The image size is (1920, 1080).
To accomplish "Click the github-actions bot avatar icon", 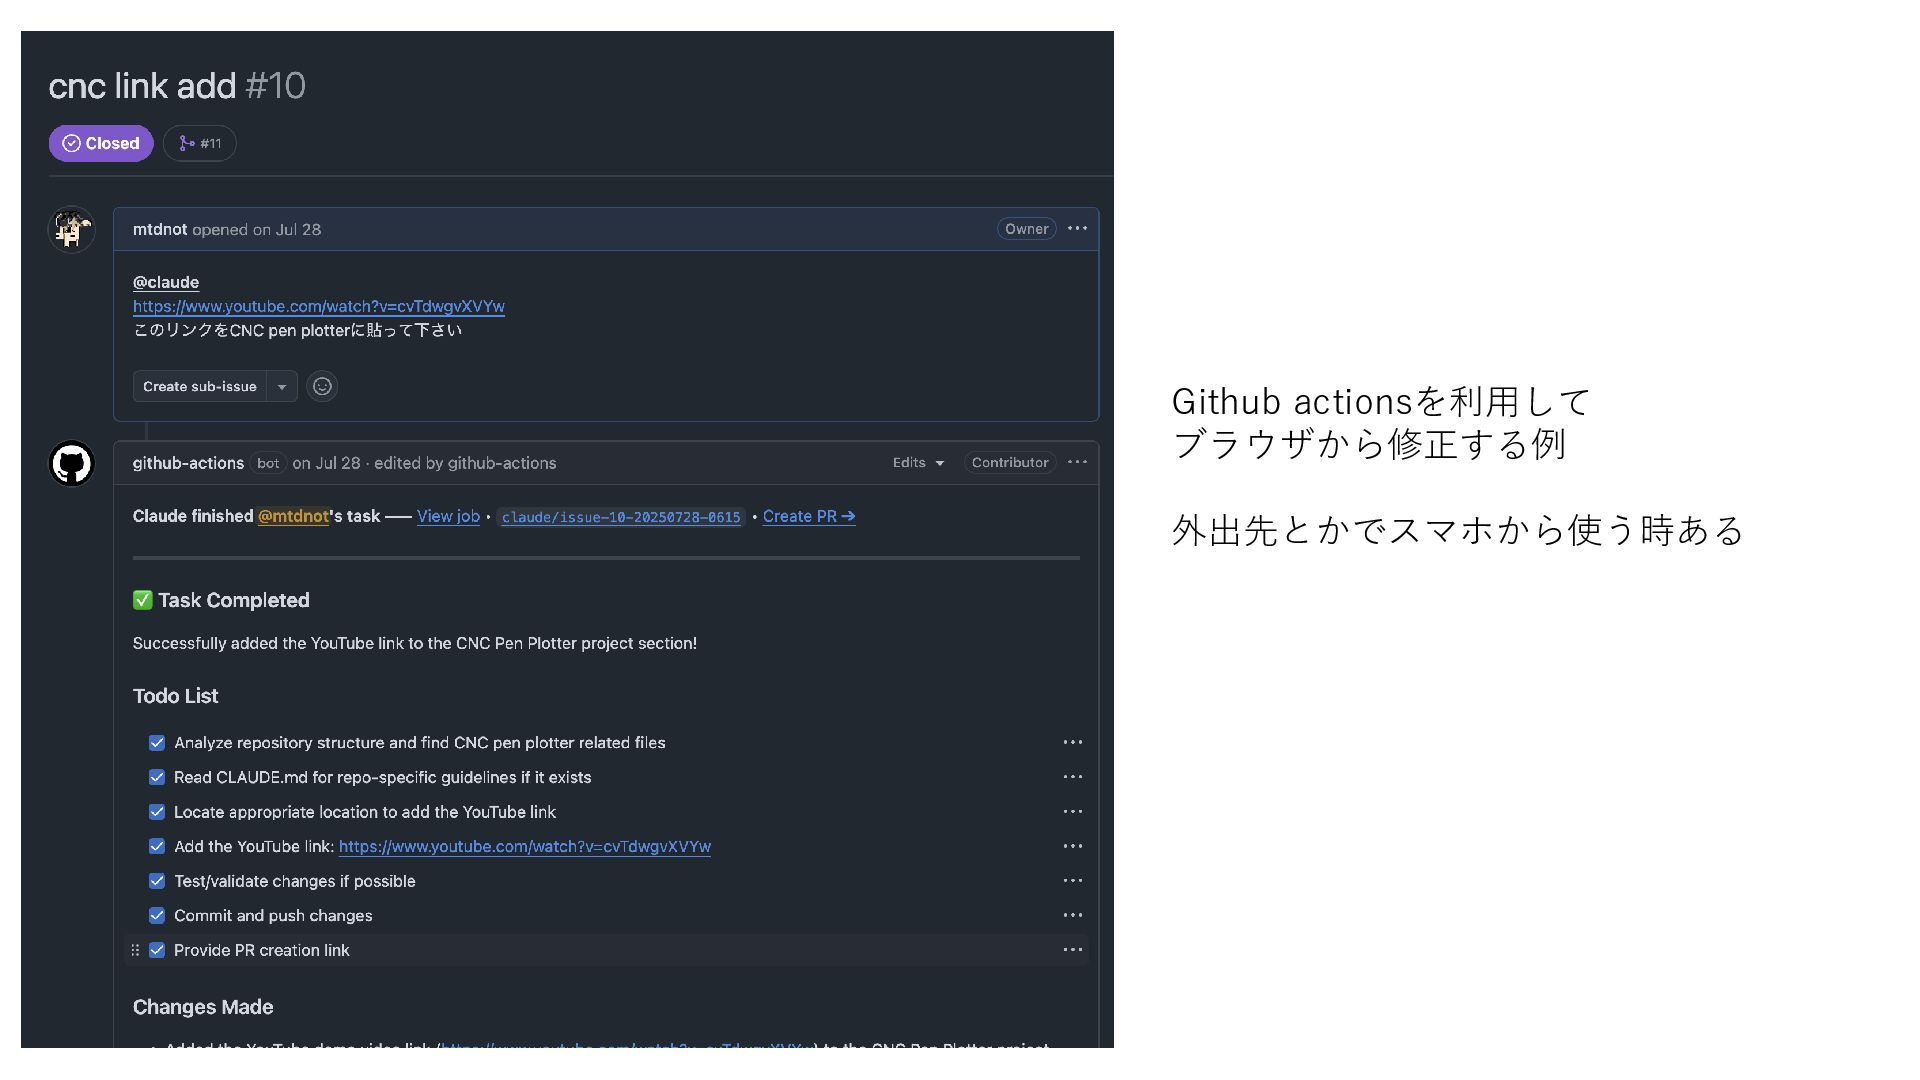I will point(71,464).
